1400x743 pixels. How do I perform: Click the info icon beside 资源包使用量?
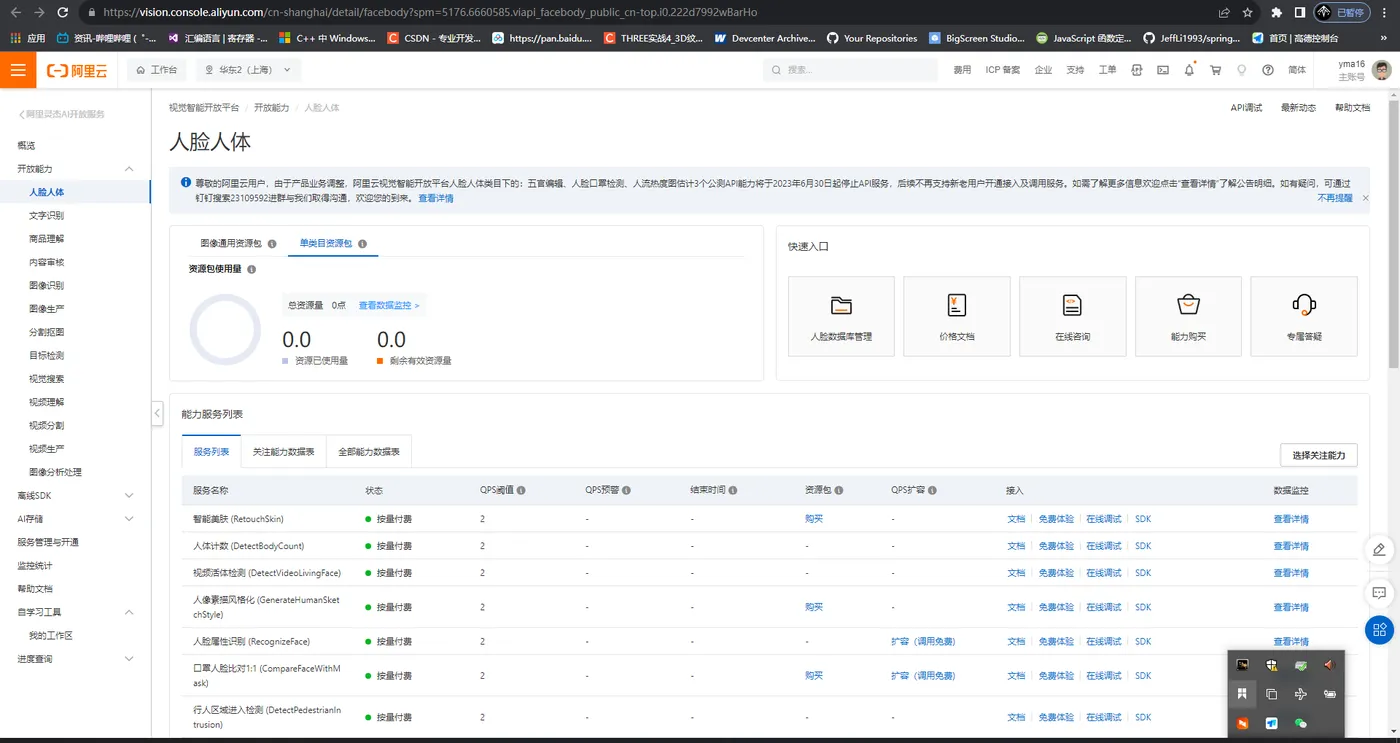click(251, 269)
